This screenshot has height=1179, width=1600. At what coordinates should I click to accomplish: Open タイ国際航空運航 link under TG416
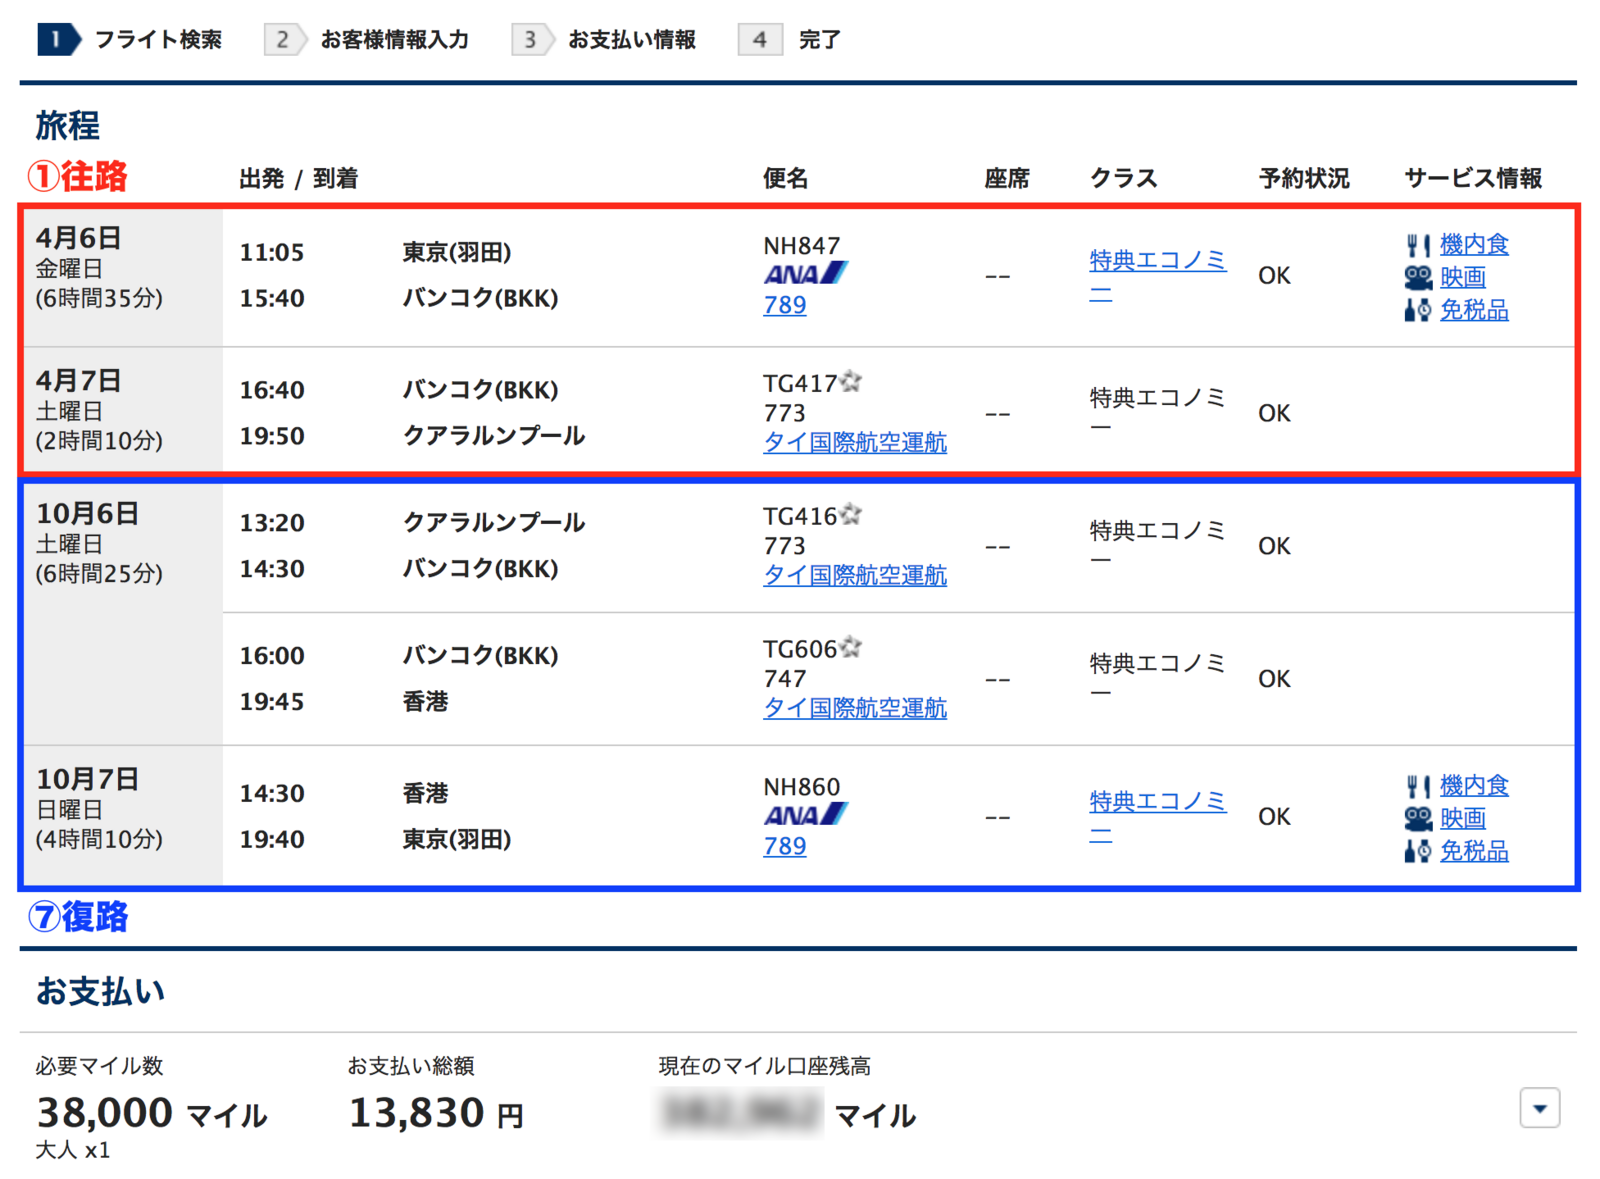[855, 575]
